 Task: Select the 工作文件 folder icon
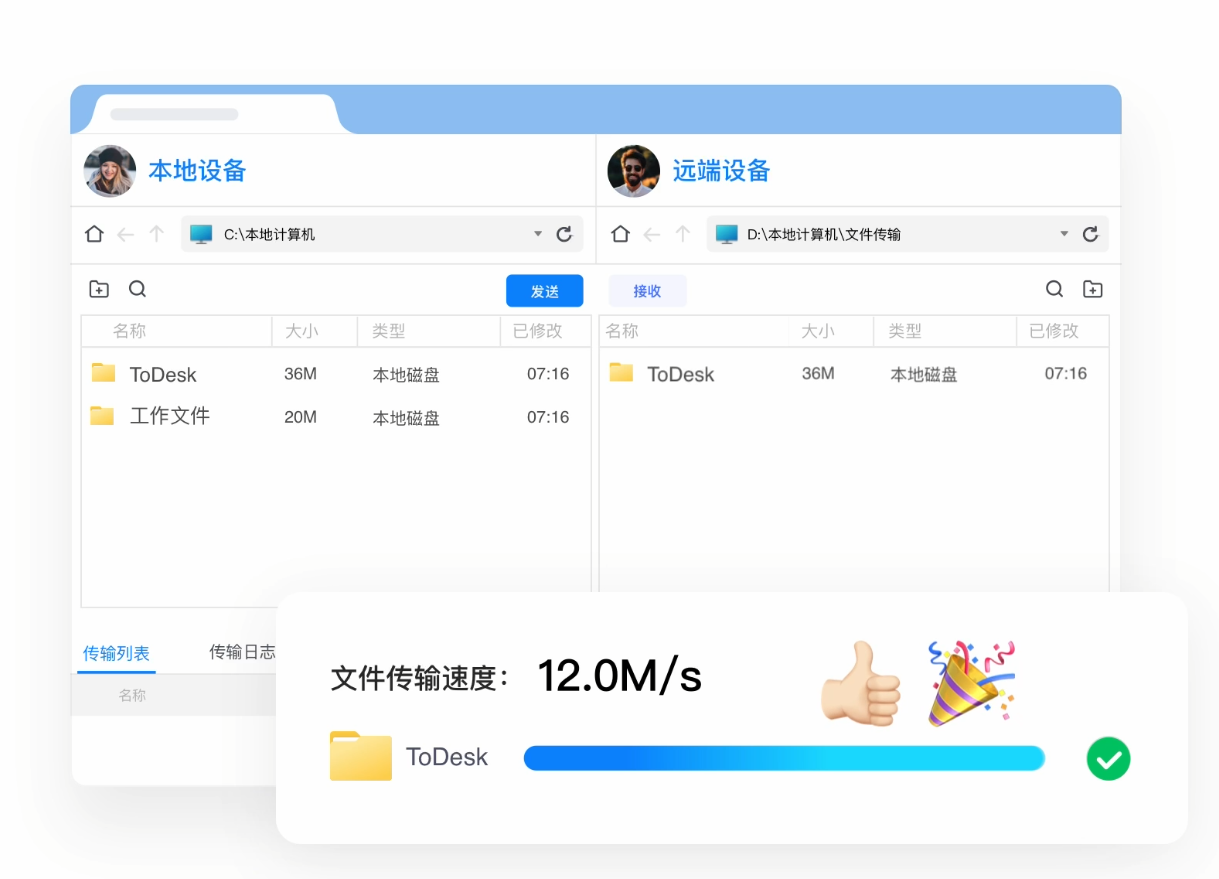coord(102,415)
